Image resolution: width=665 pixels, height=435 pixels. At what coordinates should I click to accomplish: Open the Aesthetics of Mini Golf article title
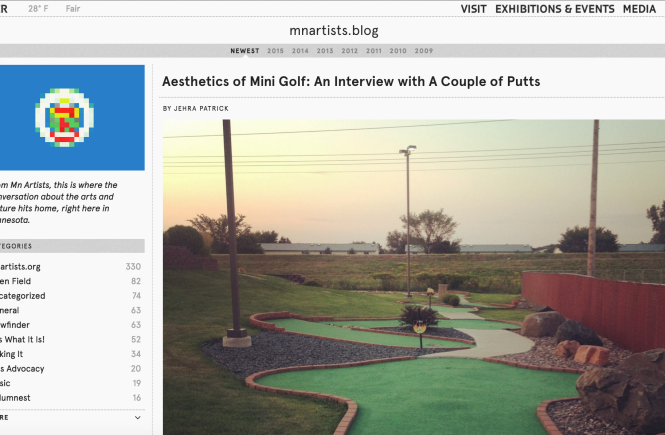pos(351,81)
